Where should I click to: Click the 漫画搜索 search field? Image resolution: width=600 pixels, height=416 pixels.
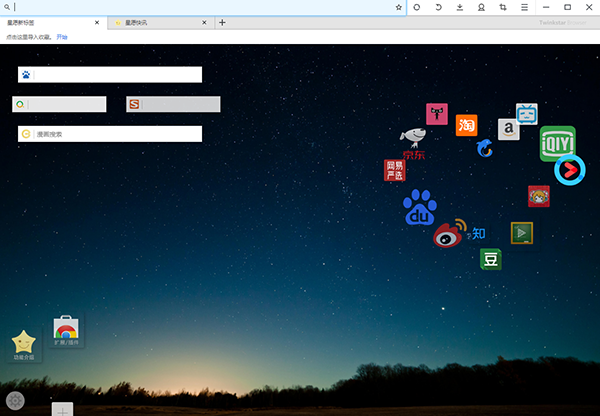[x=110, y=134]
